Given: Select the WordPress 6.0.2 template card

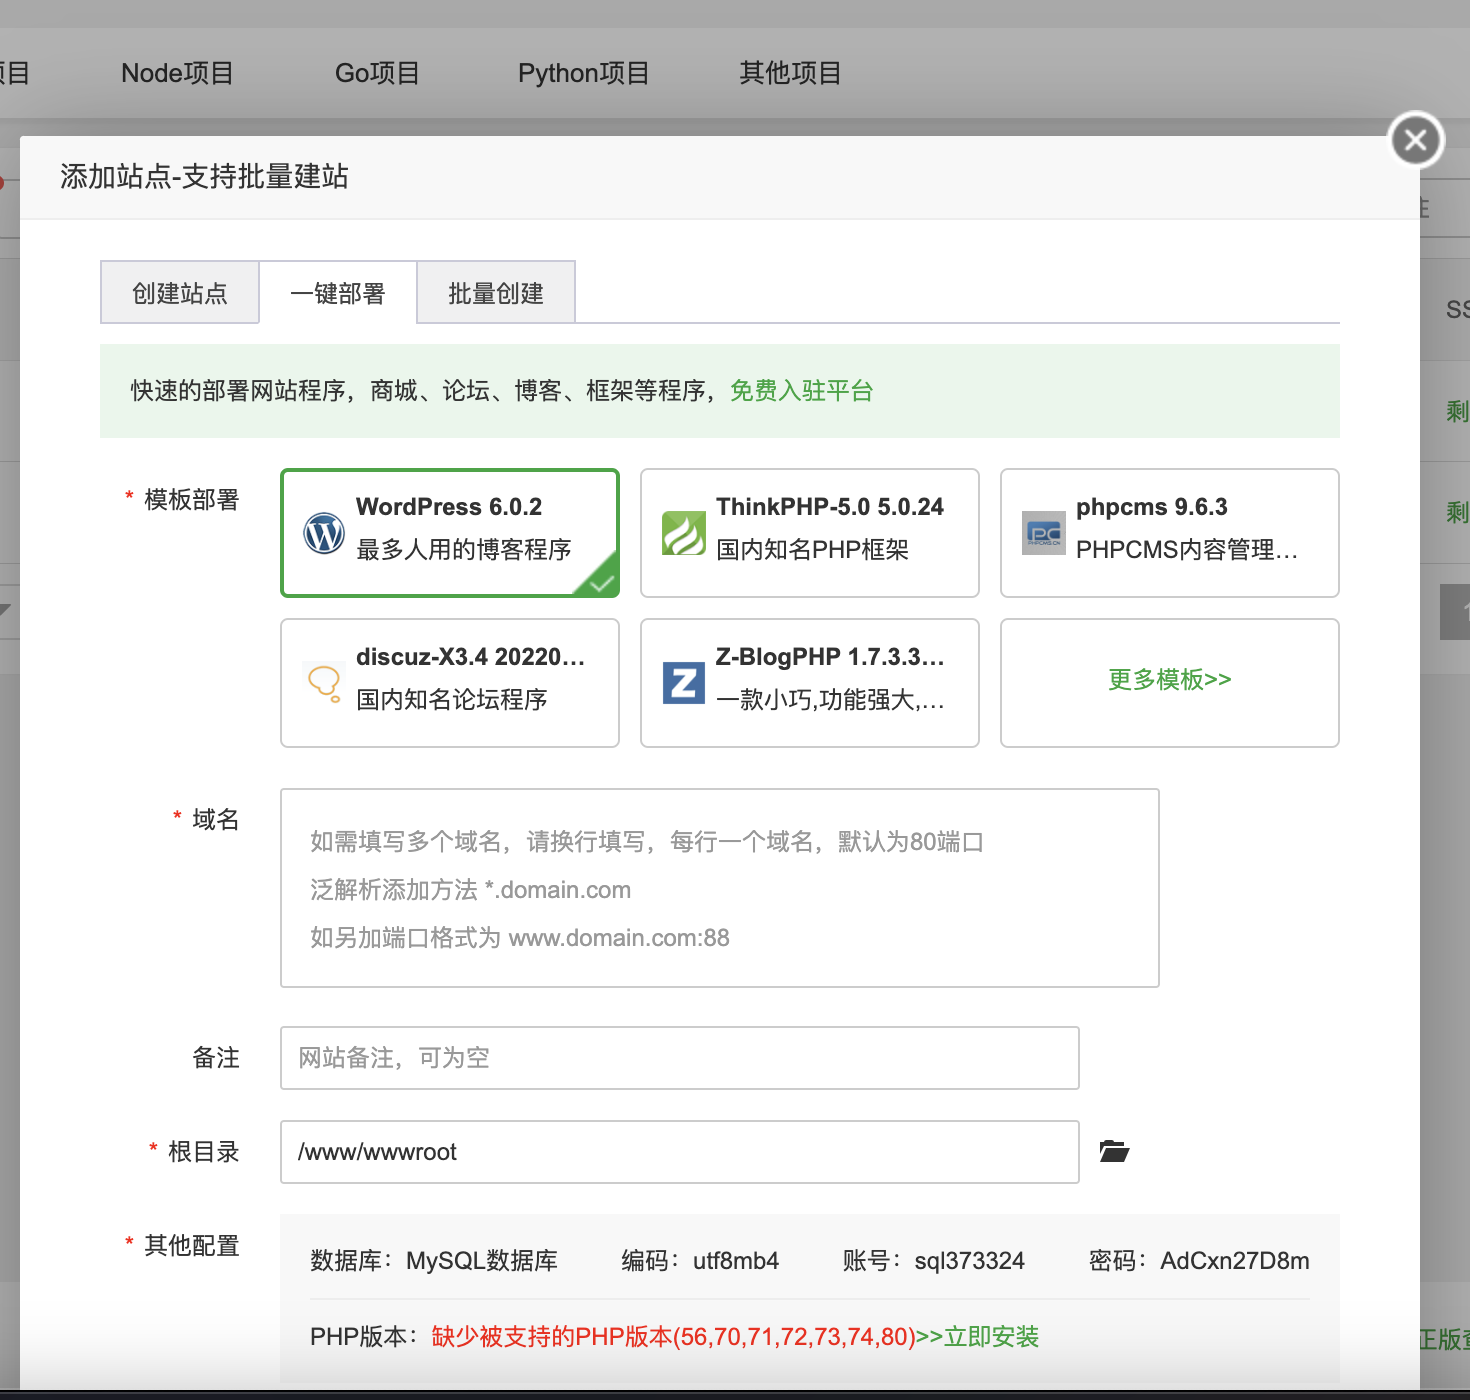Looking at the screenshot, I should [450, 533].
